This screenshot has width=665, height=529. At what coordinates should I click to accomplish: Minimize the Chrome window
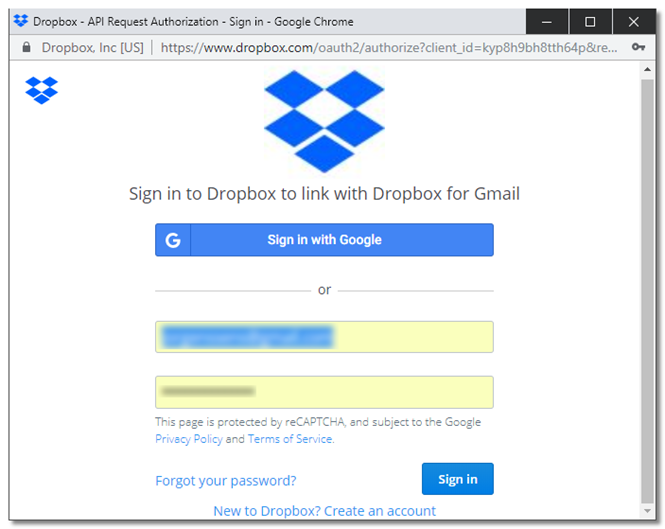coord(547,21)
